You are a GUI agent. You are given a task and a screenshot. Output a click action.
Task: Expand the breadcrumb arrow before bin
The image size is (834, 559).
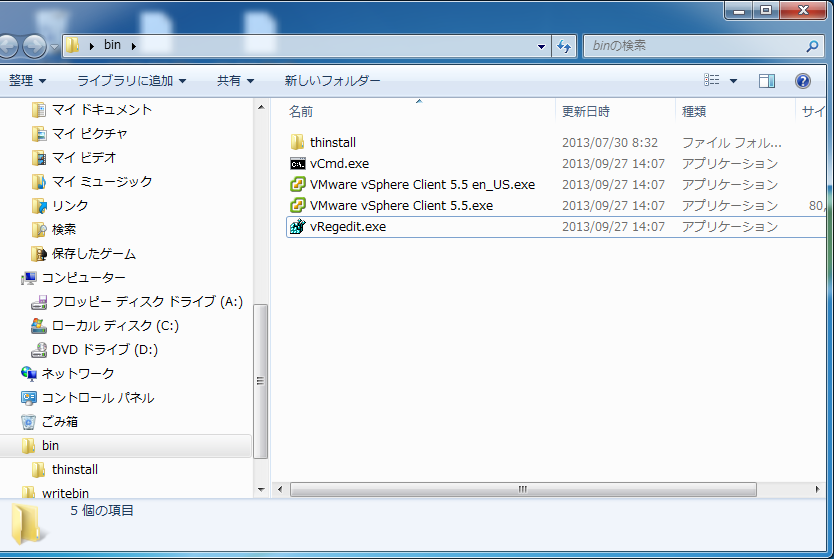tap(91, 46)
